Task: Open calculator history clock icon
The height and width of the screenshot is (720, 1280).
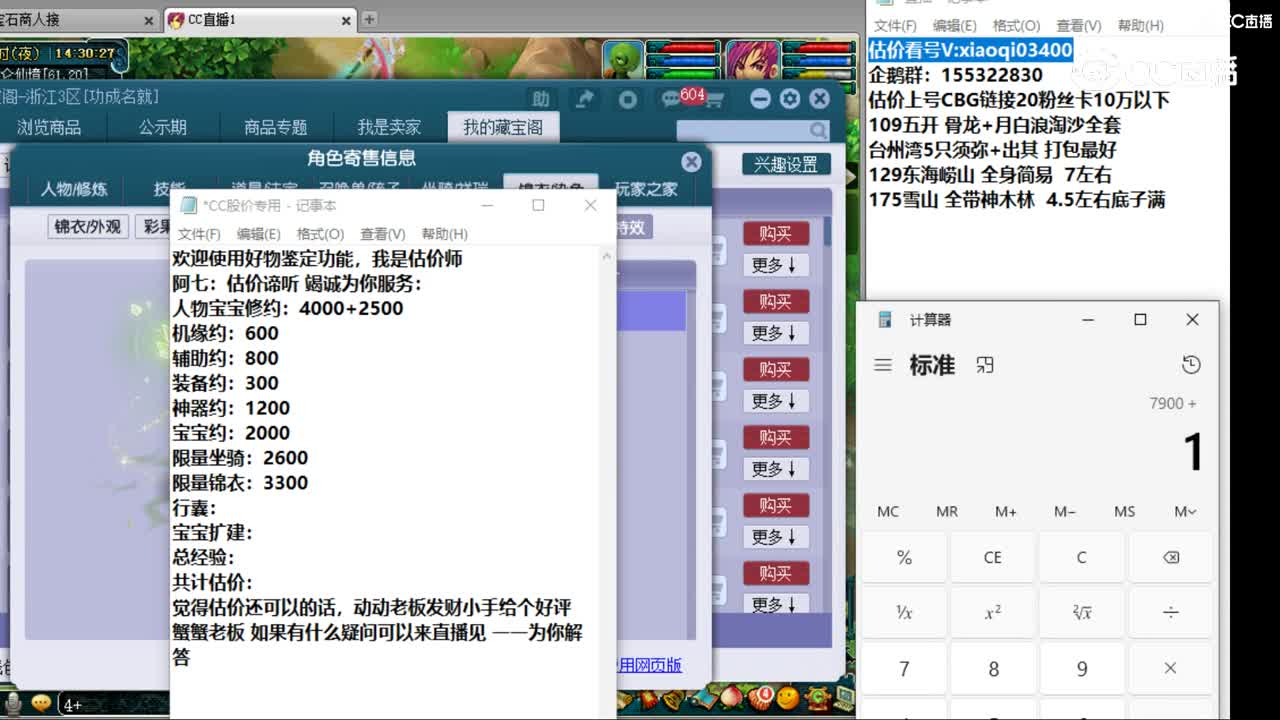Action: click(x=1191, y=365)
